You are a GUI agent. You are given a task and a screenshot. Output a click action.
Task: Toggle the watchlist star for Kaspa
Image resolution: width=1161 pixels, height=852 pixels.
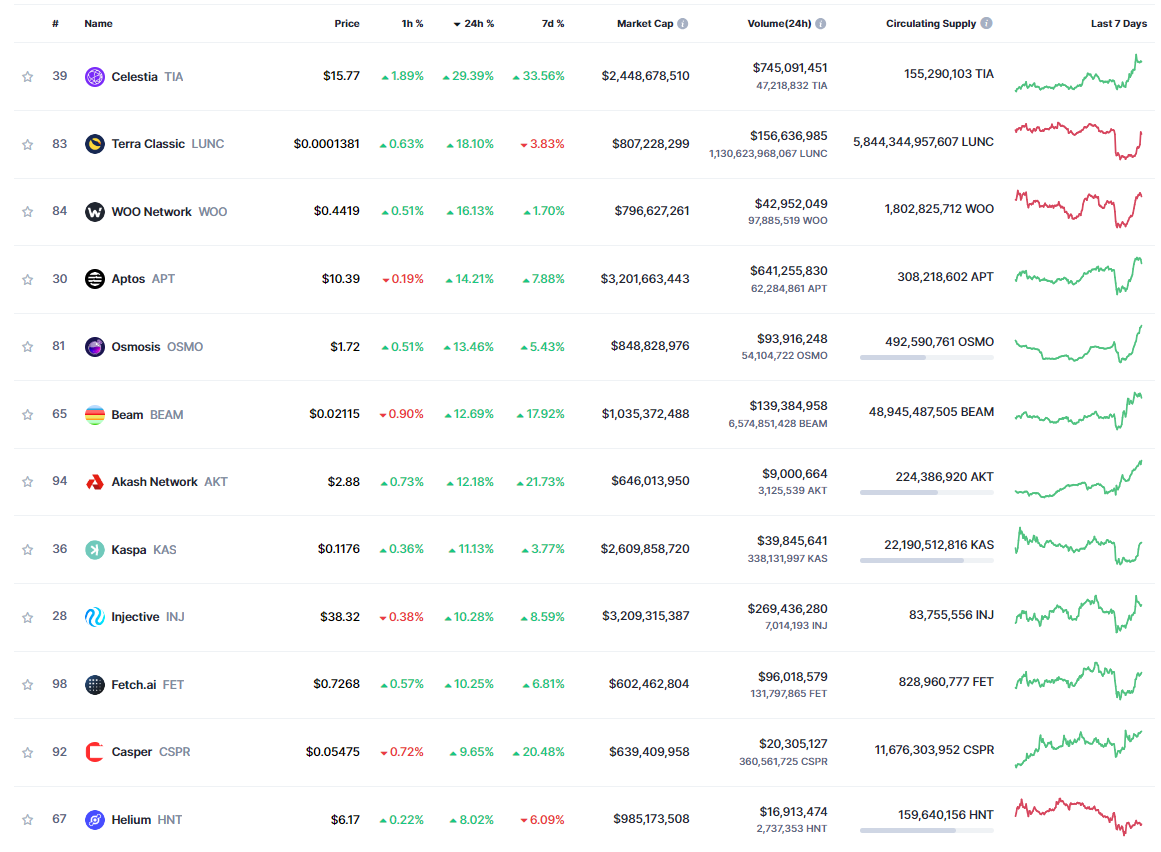pyautogui.click(x=28, y=550)
